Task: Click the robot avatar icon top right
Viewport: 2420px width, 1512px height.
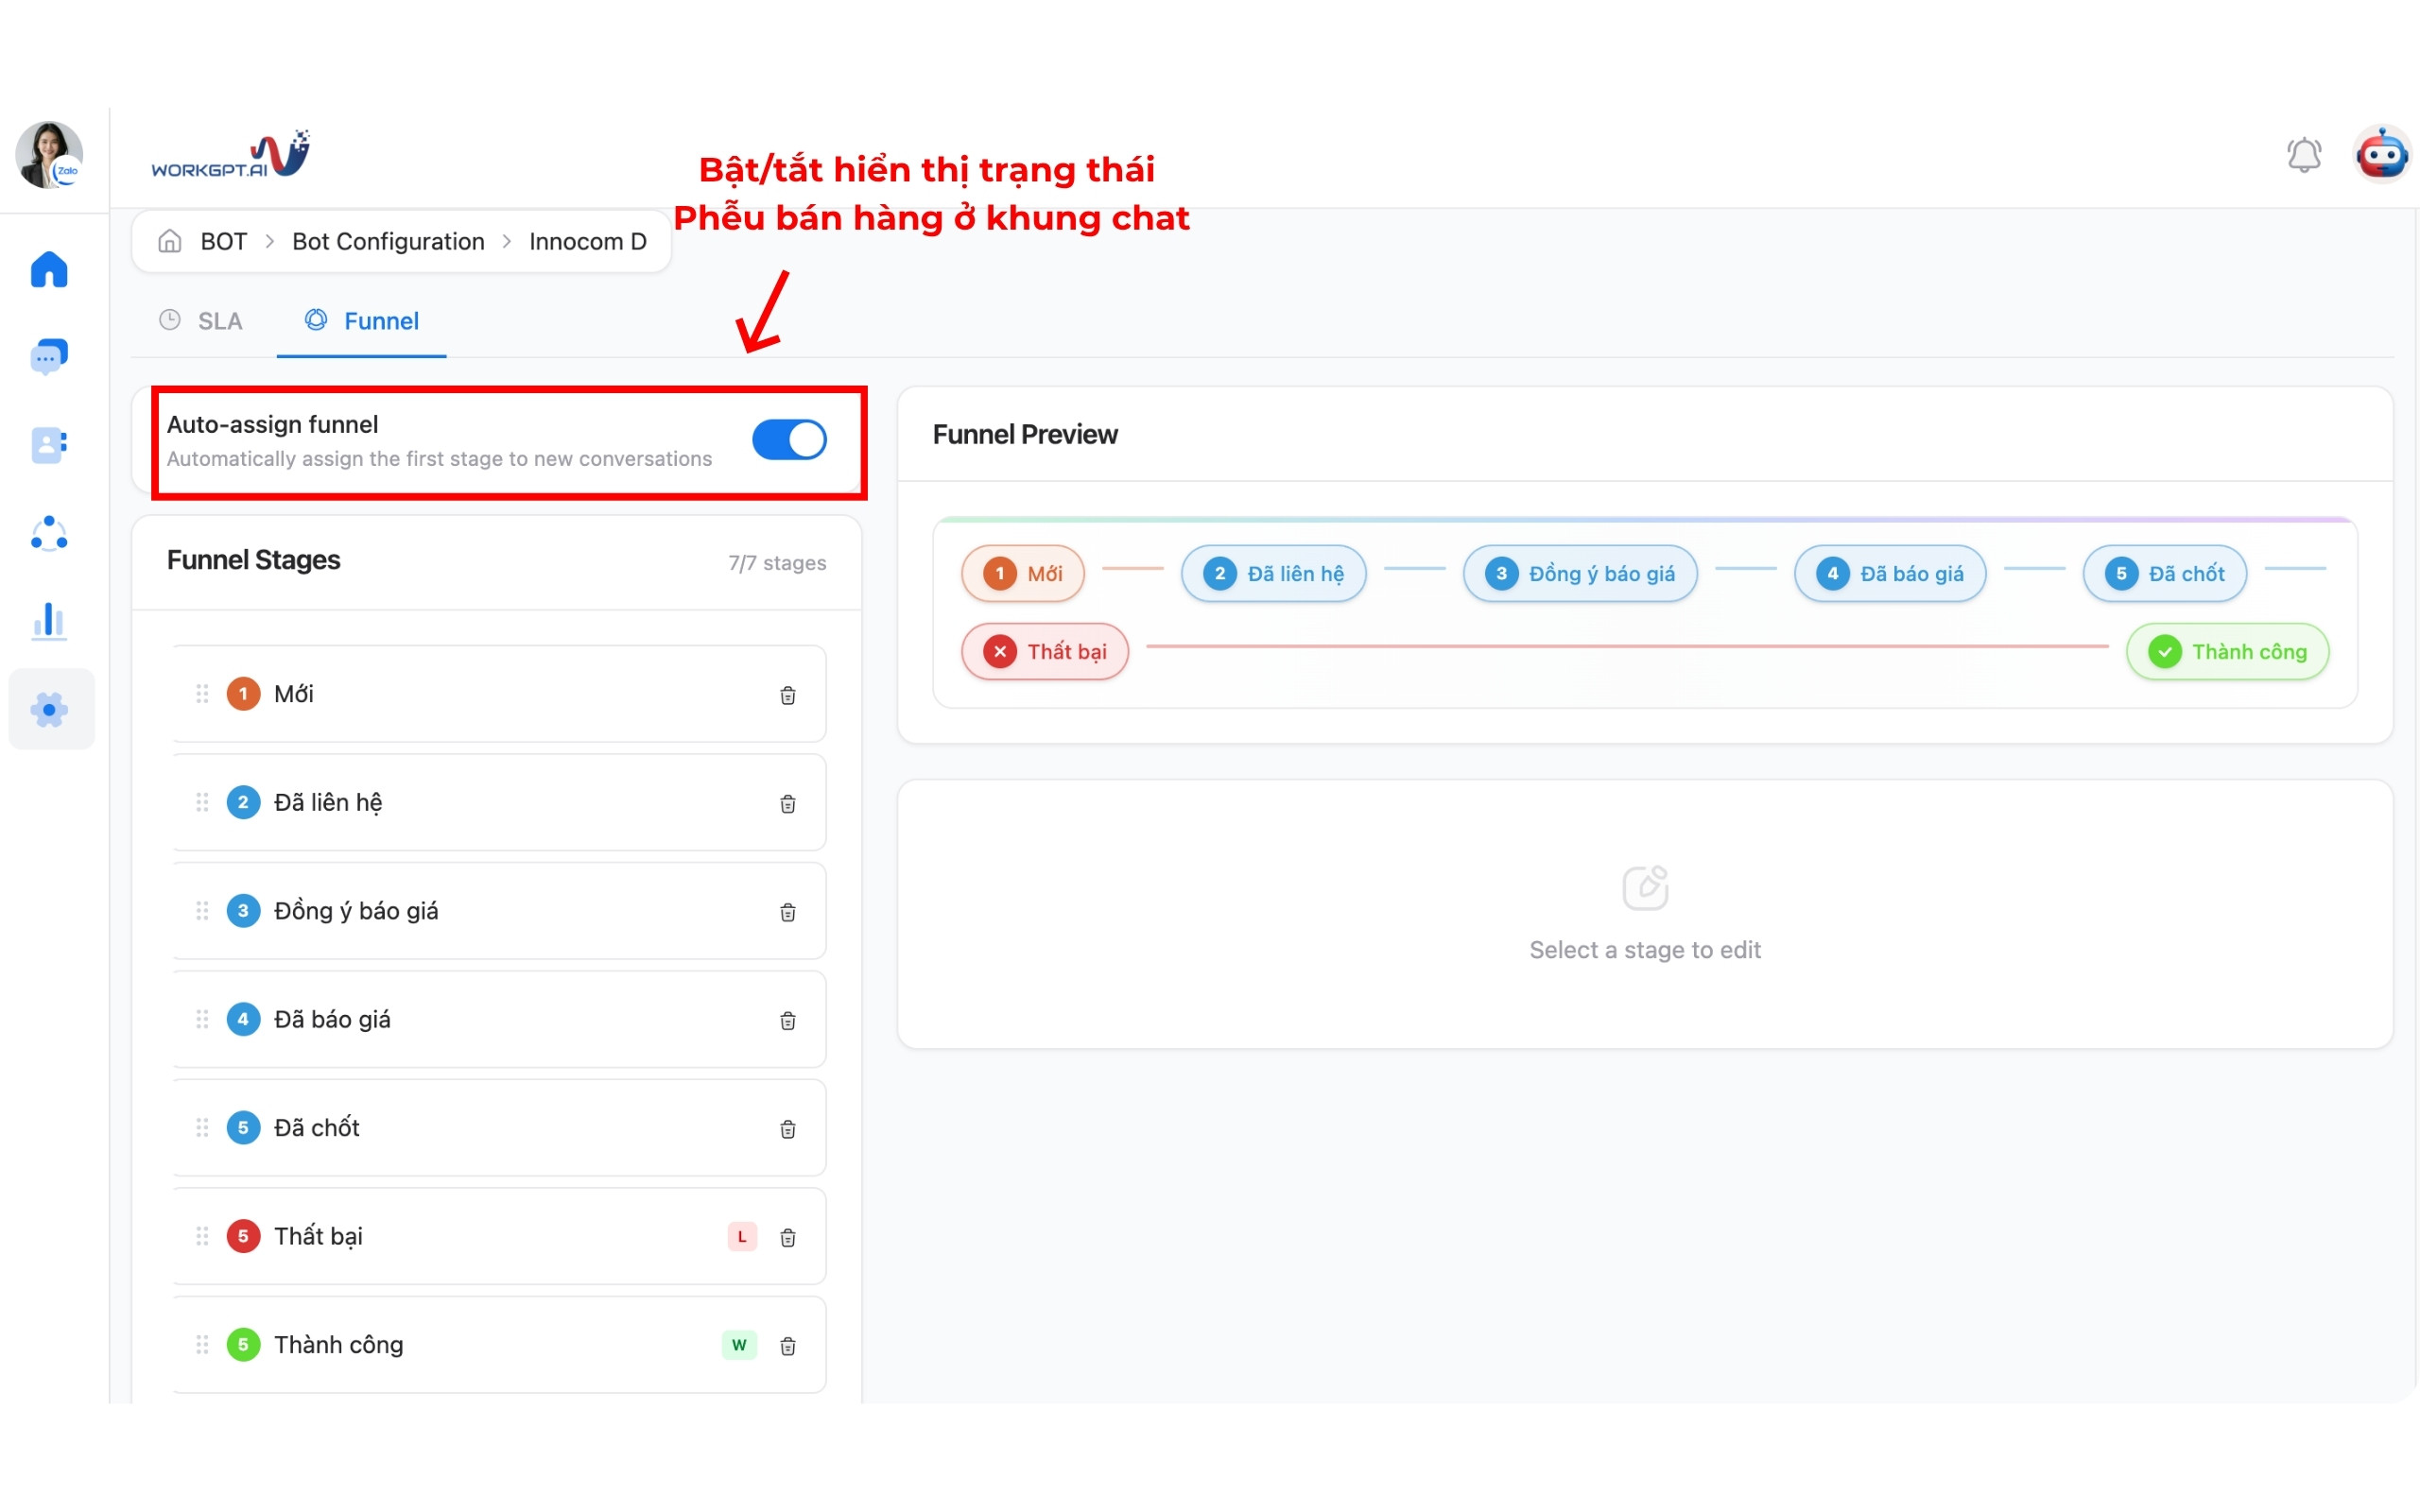Action: 2382,156
